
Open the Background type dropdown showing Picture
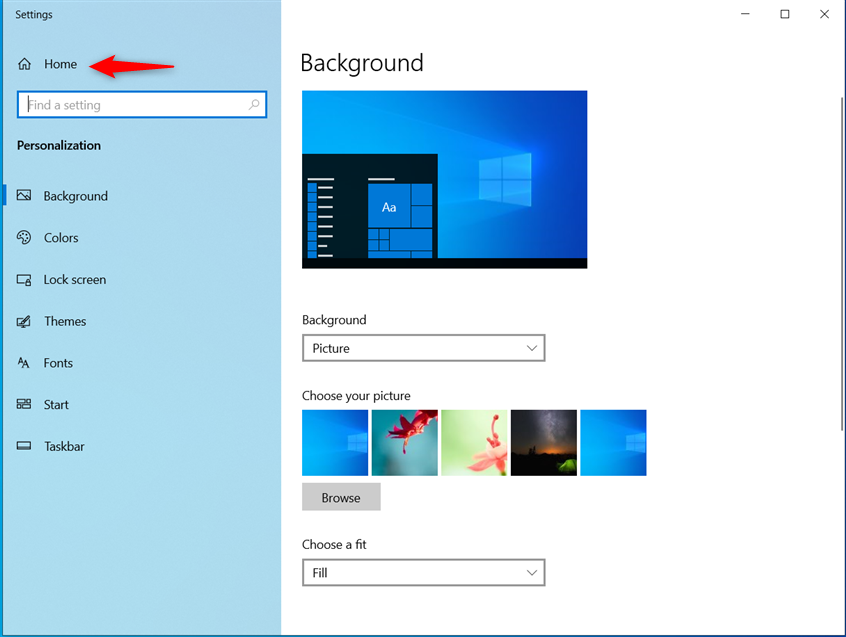(x=424, y=348)
